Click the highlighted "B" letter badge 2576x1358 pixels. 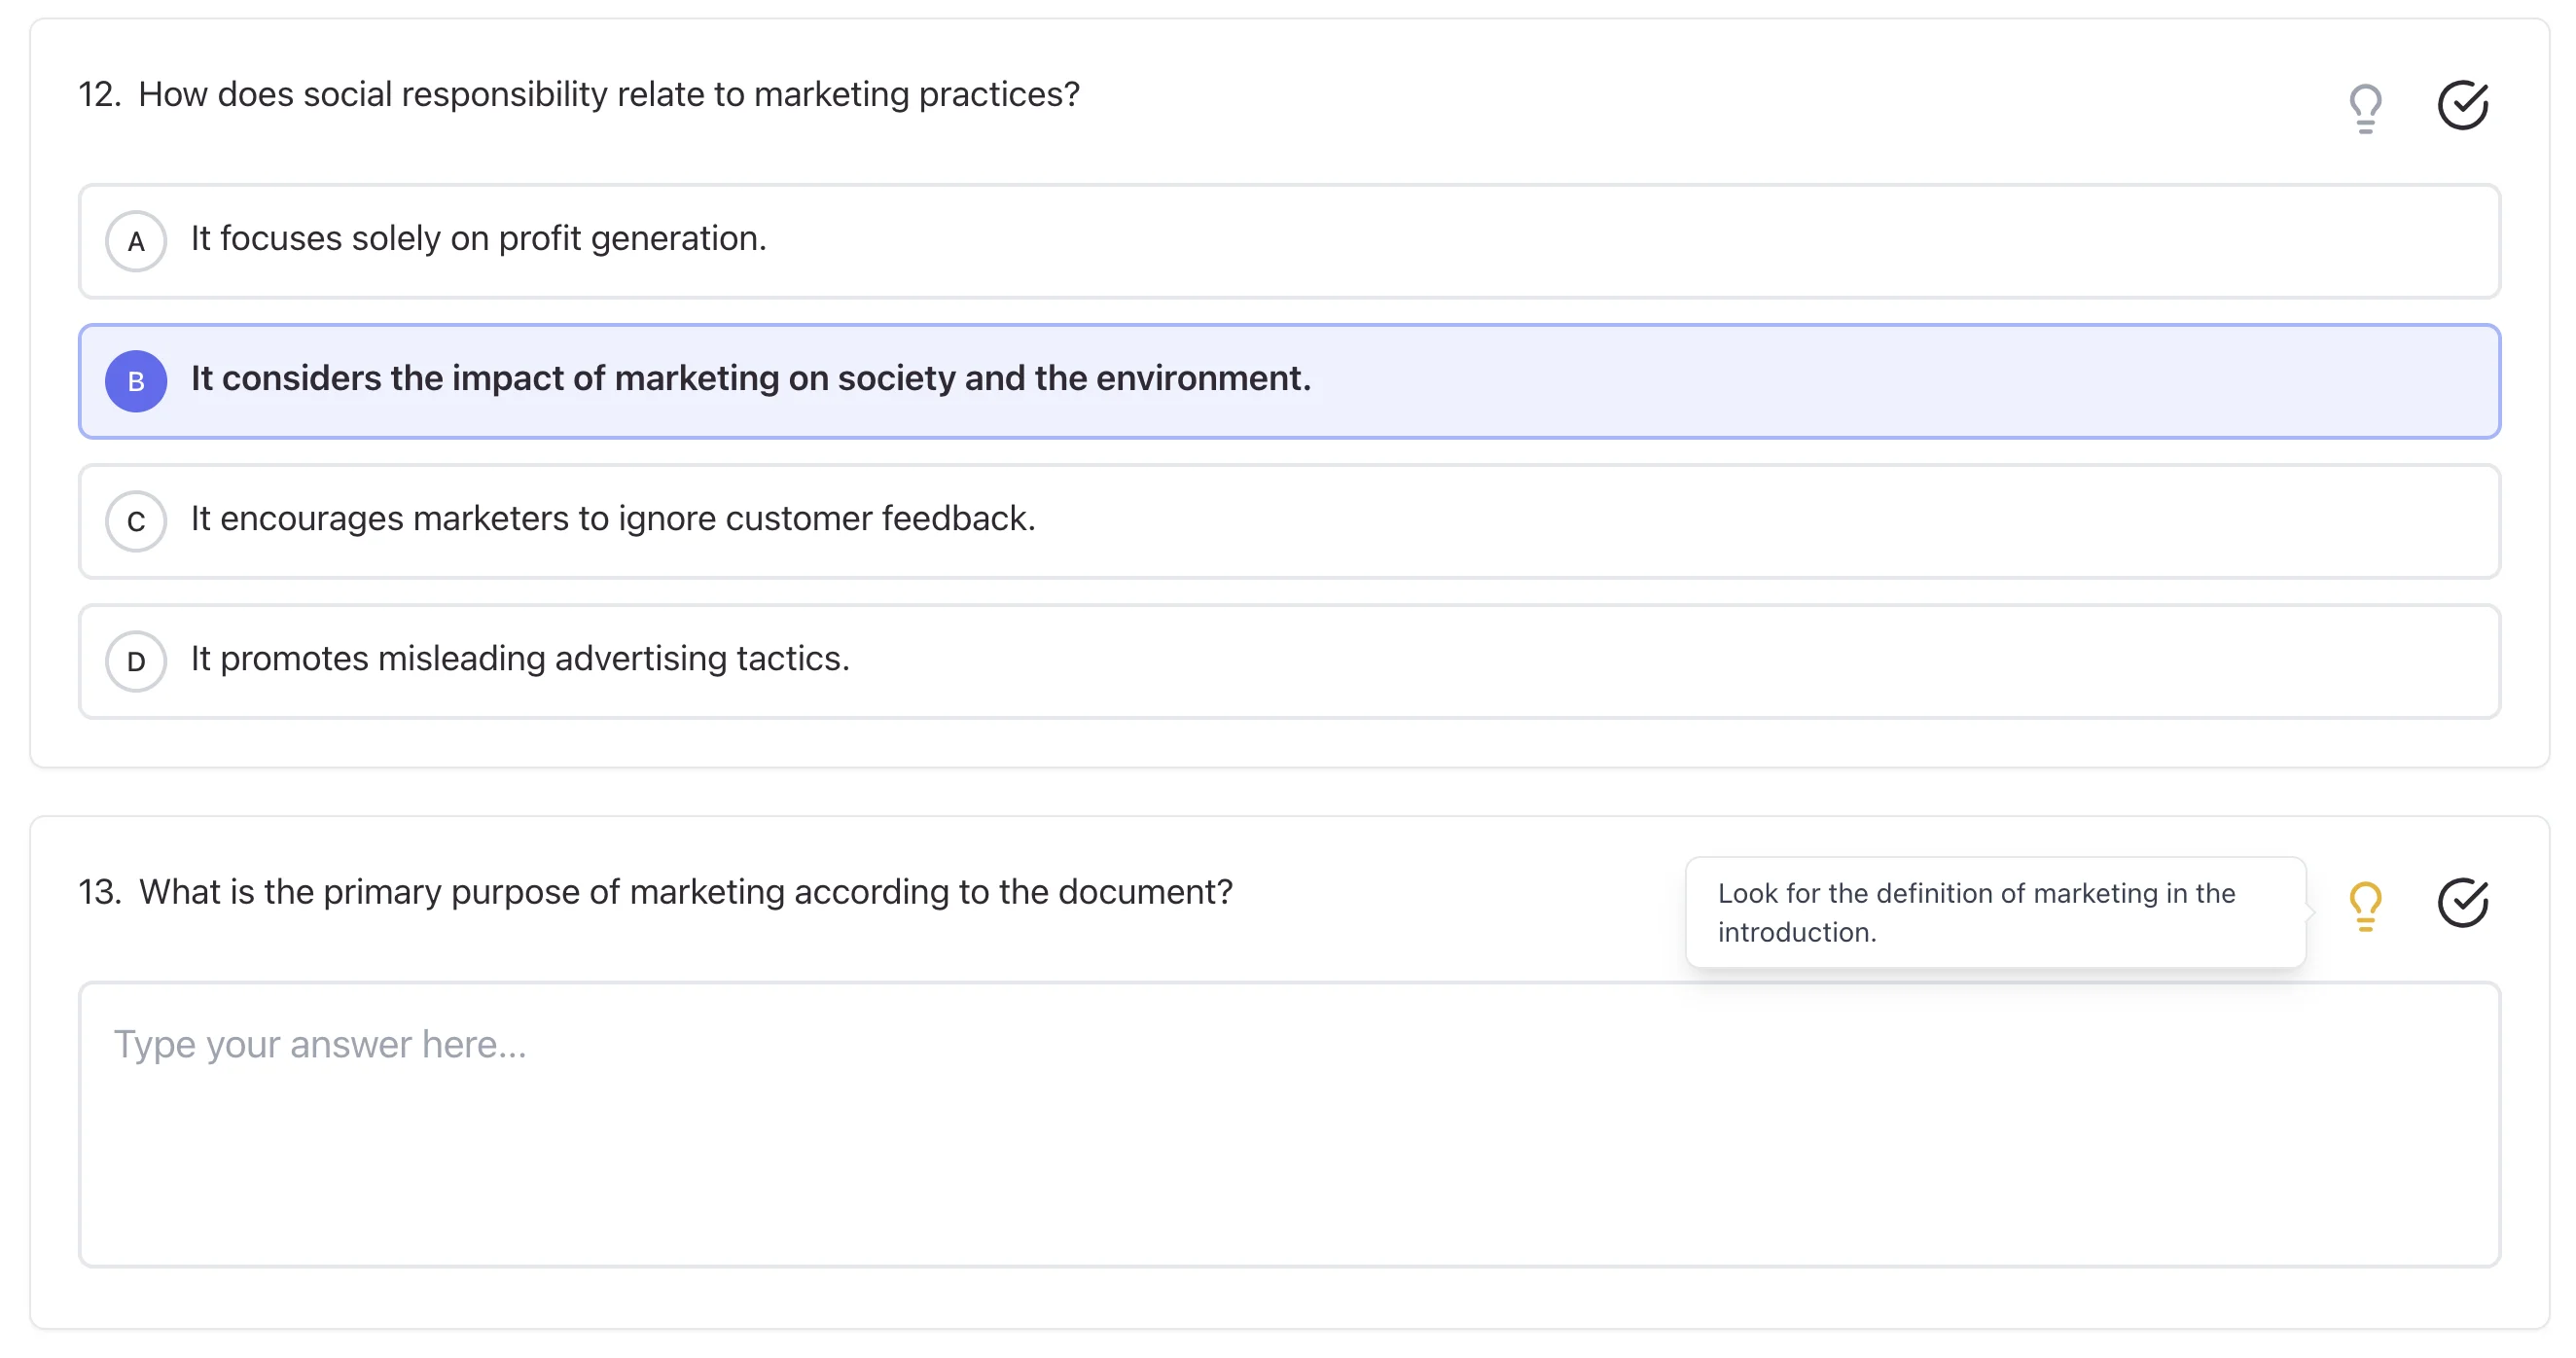tap(135, 381)
